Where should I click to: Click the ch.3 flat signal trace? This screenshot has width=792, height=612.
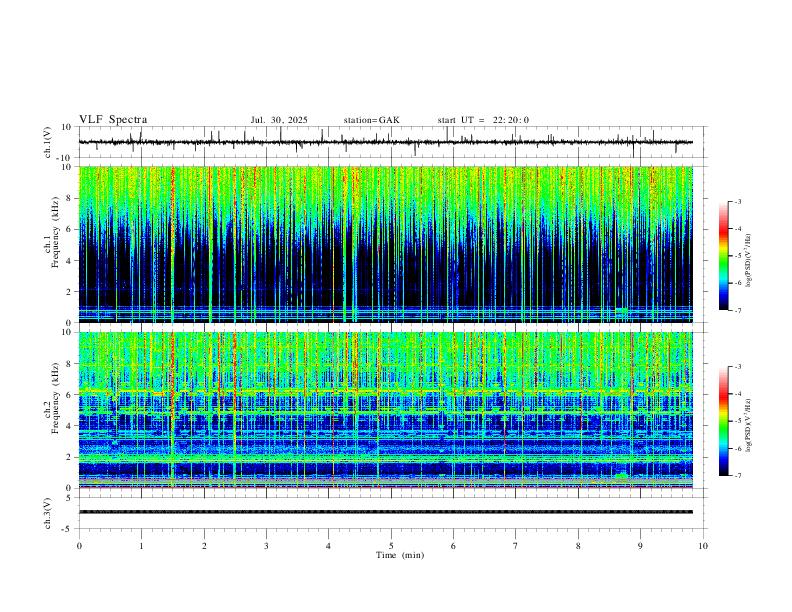tap(386, 512)
